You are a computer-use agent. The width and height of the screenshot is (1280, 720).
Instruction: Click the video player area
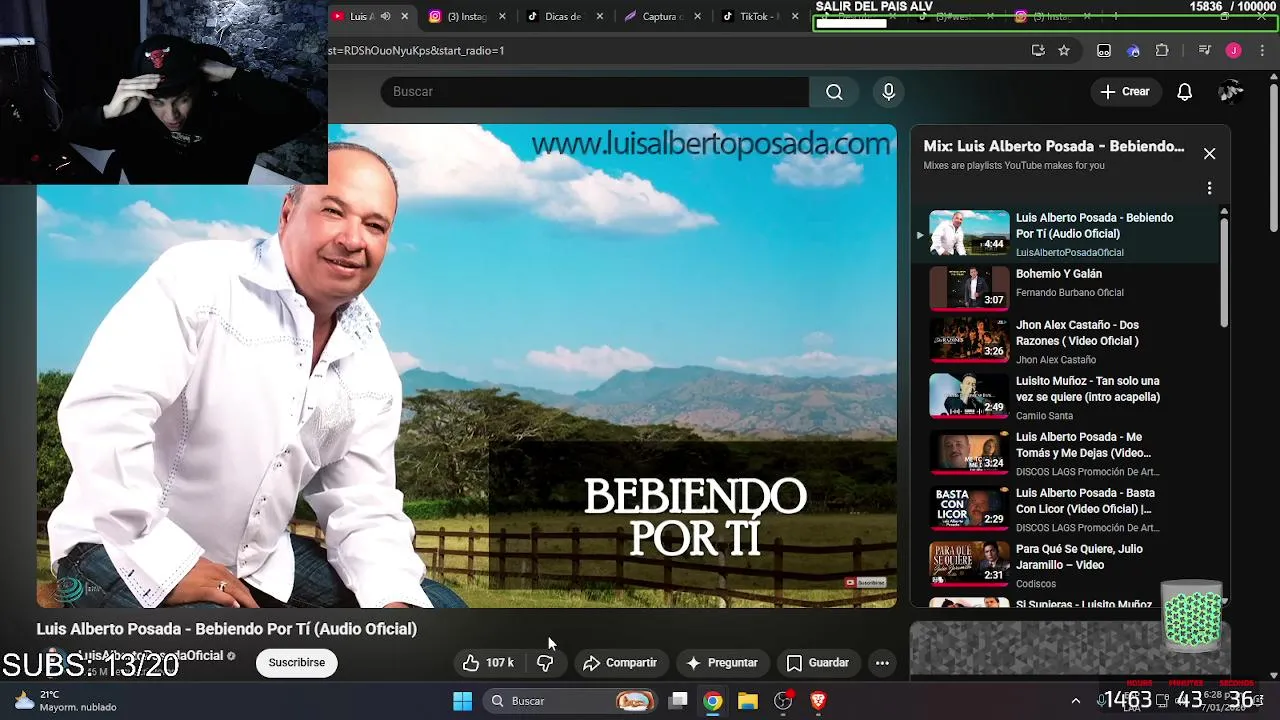pyautogui.click(x=467, y=366)
